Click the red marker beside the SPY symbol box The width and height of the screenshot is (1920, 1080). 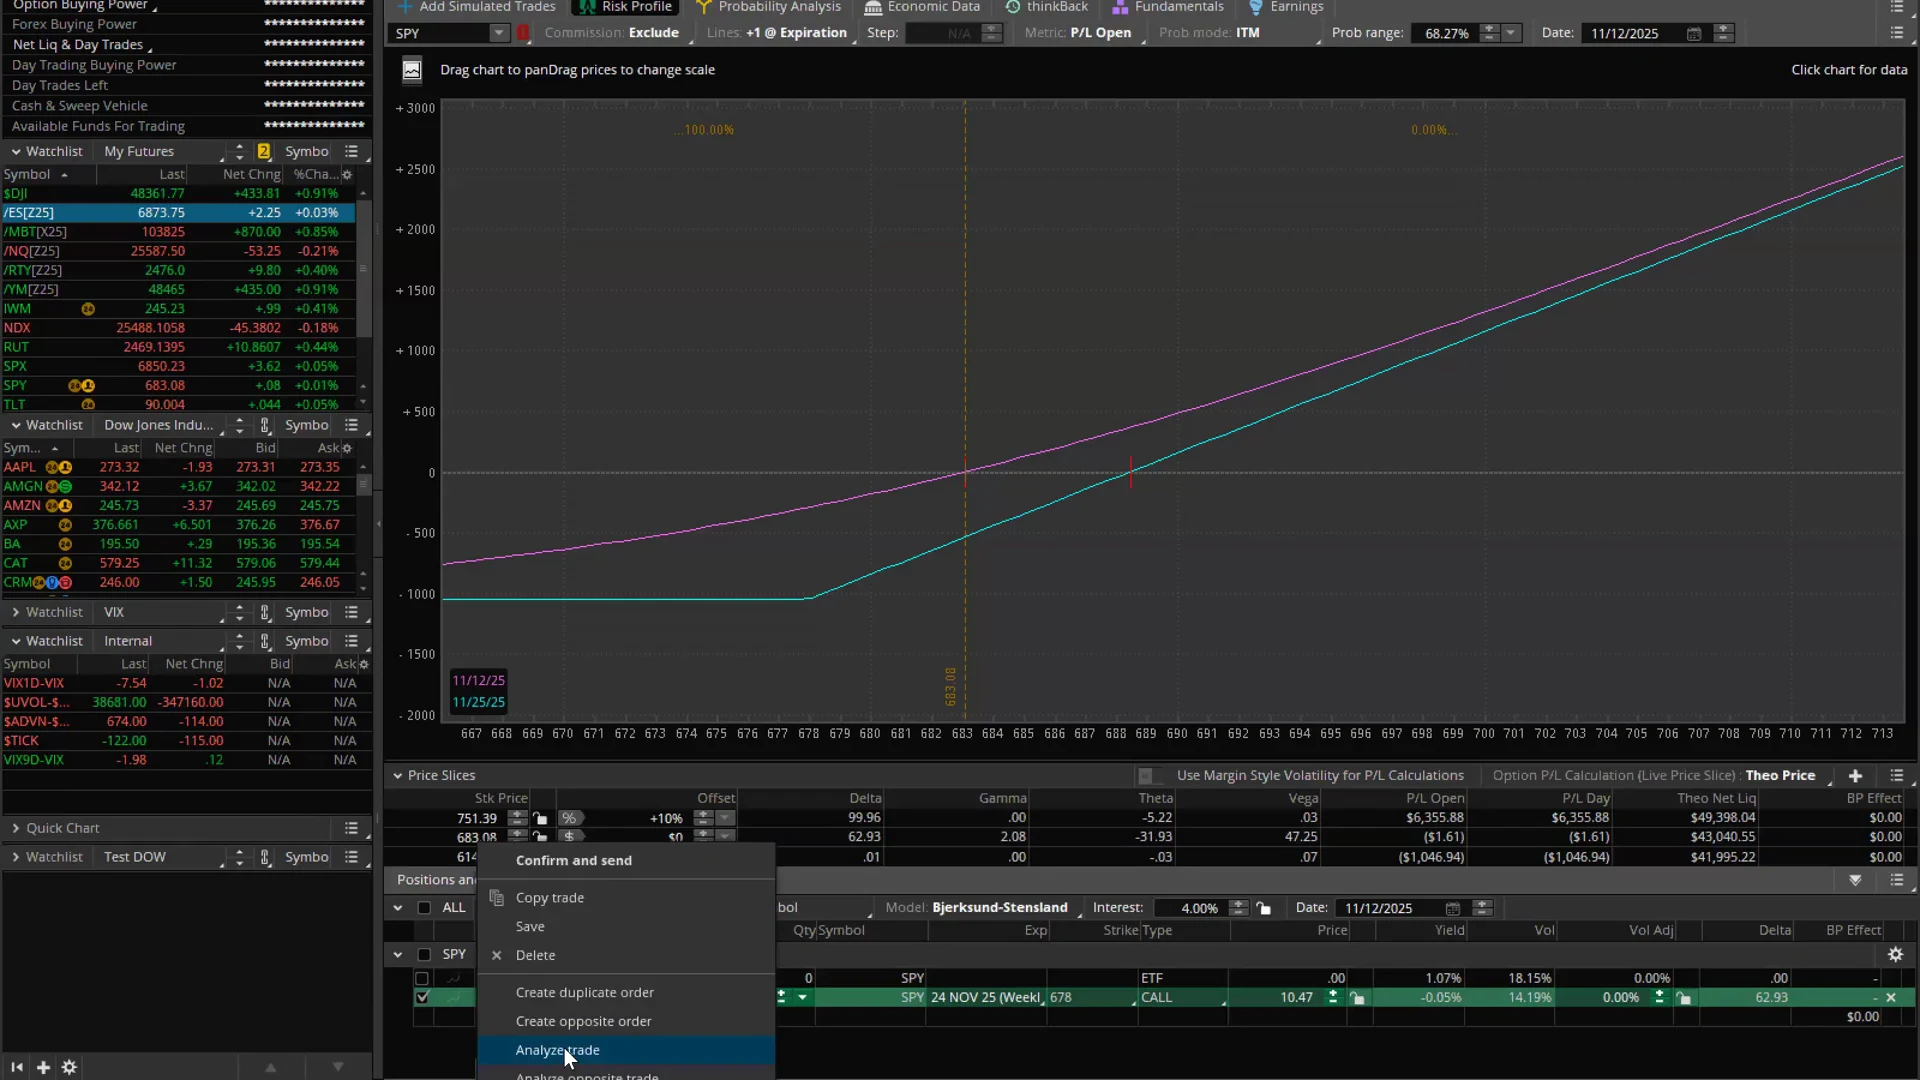(523, 33)
